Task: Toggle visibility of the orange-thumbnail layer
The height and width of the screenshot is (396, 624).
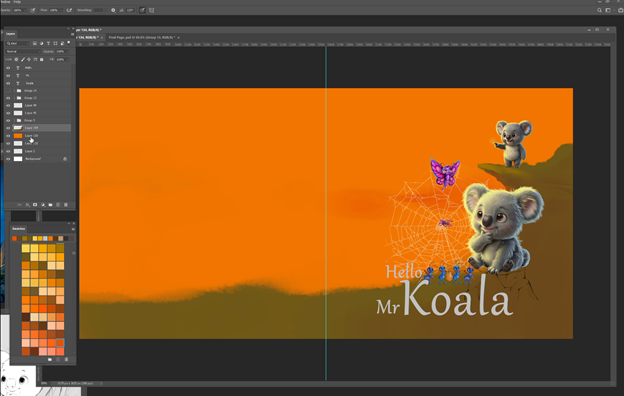Action: click(x=8, y=136)
